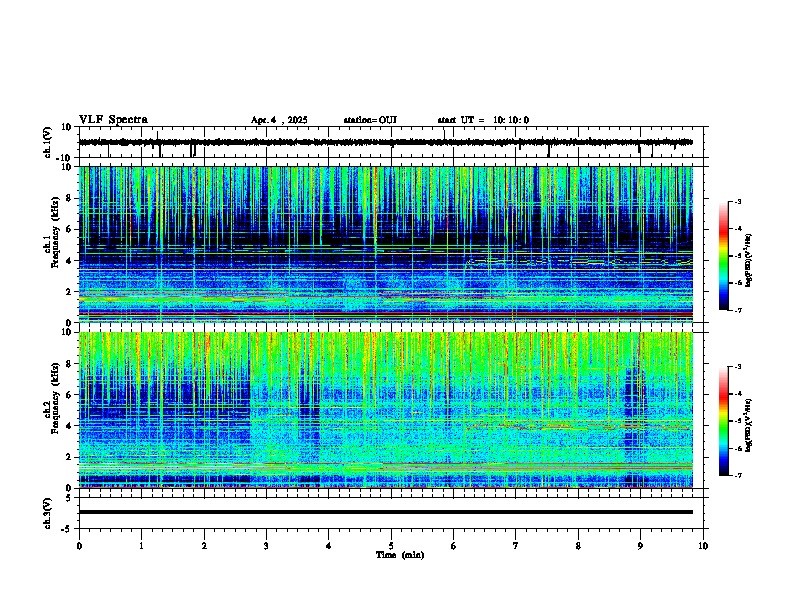
Task: Click the date label 'Apr. 4 , 2025'
Action: 279,120
